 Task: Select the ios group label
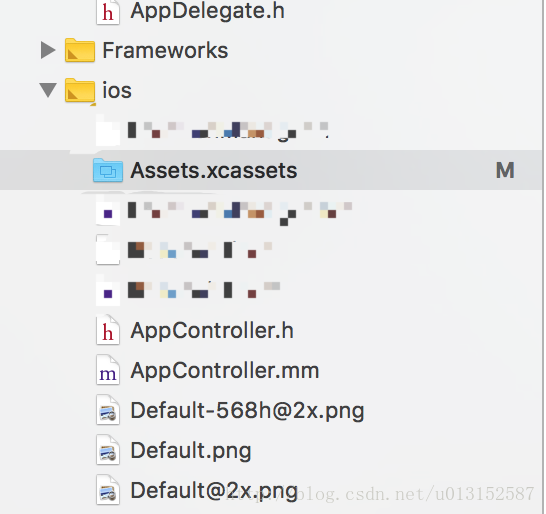point(117,90)
